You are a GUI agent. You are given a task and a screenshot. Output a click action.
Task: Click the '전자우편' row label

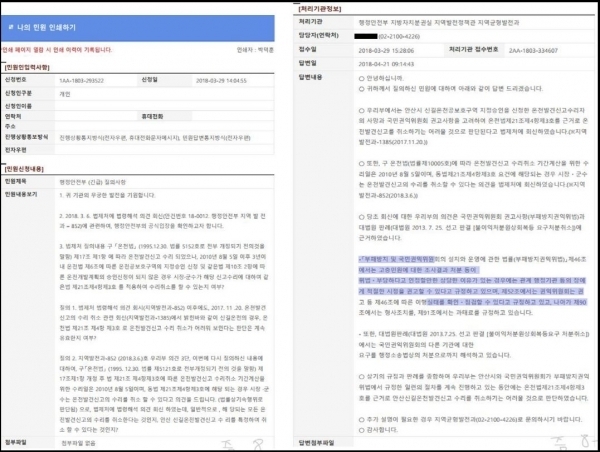click(x=16, y=150)
